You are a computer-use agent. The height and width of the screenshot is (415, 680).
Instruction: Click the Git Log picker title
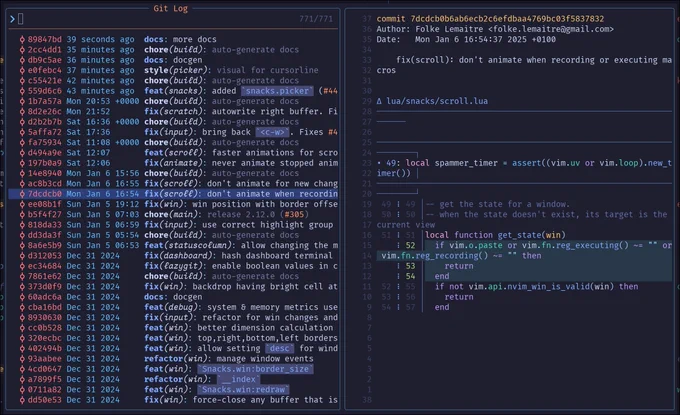(170, 8)
